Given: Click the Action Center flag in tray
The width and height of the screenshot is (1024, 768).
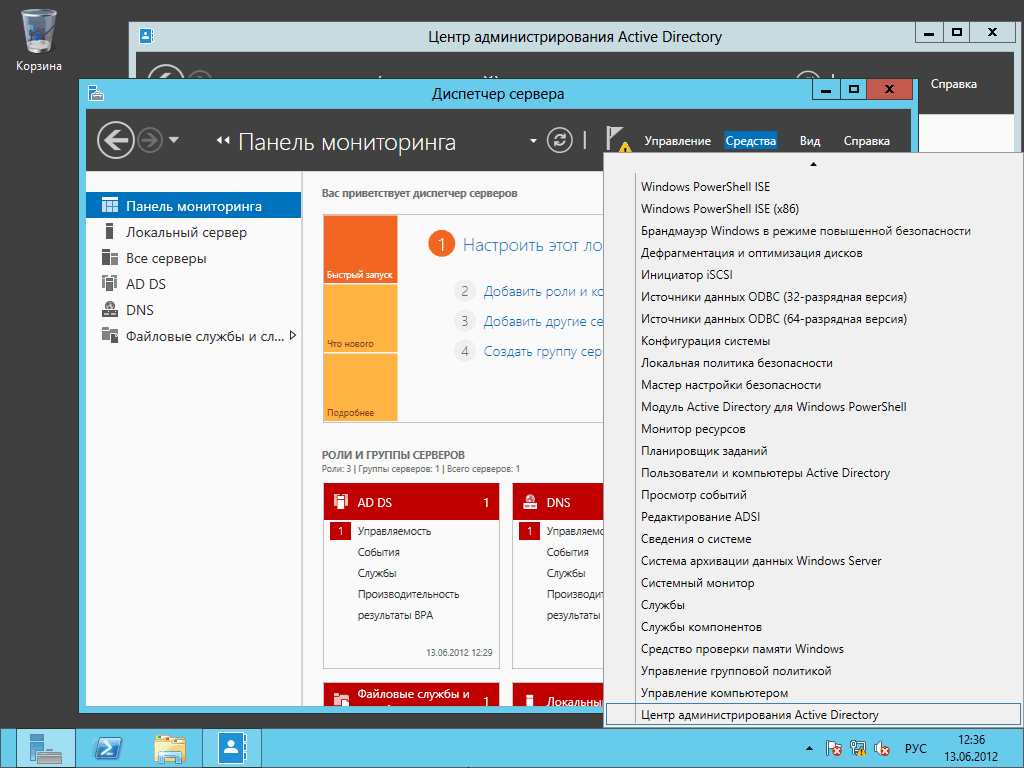Looking at the screenshot, I should (833, 748).
